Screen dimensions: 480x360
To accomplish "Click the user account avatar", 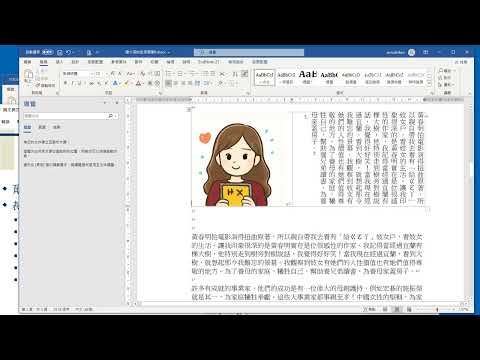I will (412, 52).
